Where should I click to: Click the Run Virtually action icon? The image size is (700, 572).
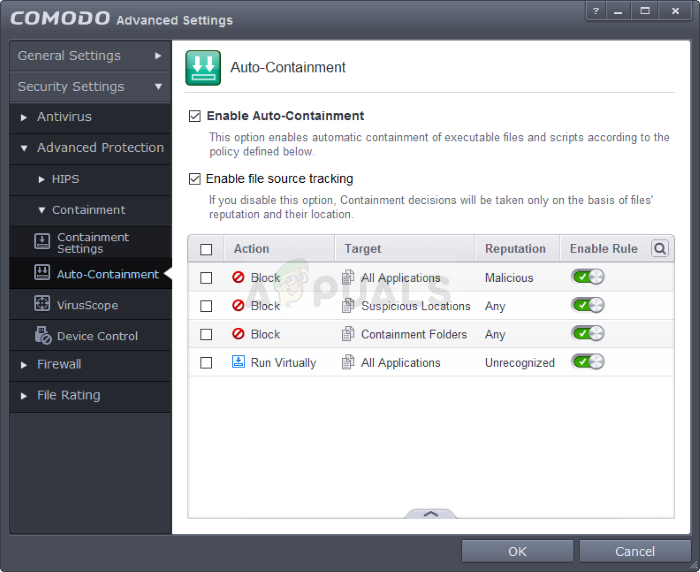(238, 362)
